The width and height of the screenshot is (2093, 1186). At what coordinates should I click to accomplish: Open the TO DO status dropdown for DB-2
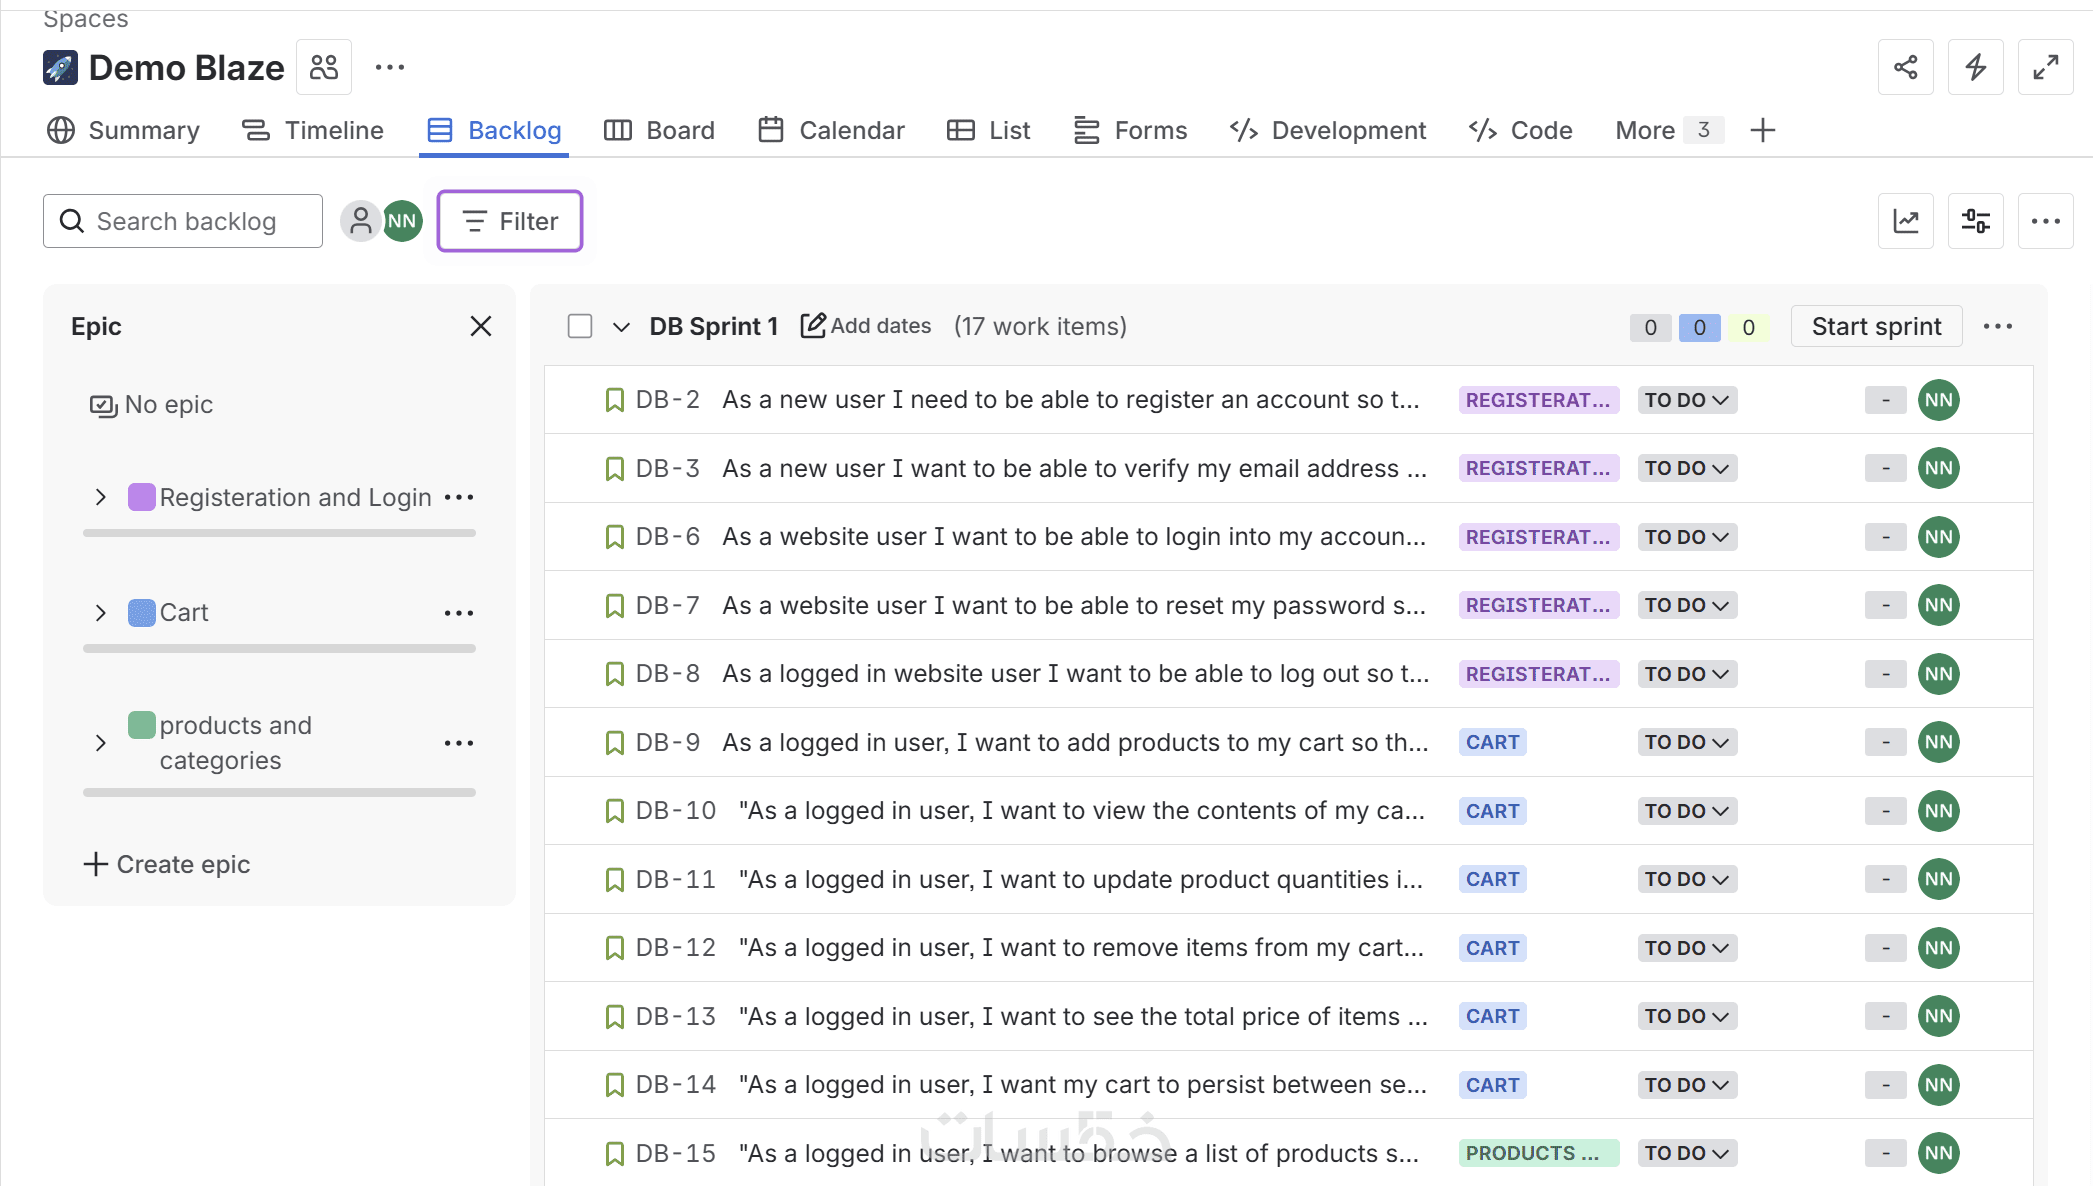coord(1687,400)
